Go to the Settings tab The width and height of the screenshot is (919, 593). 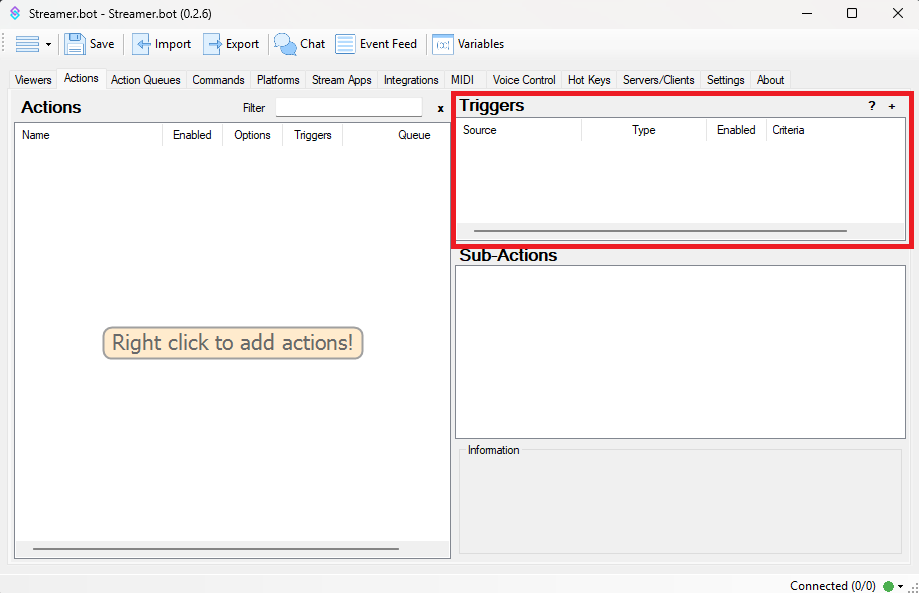pos(725,80)
